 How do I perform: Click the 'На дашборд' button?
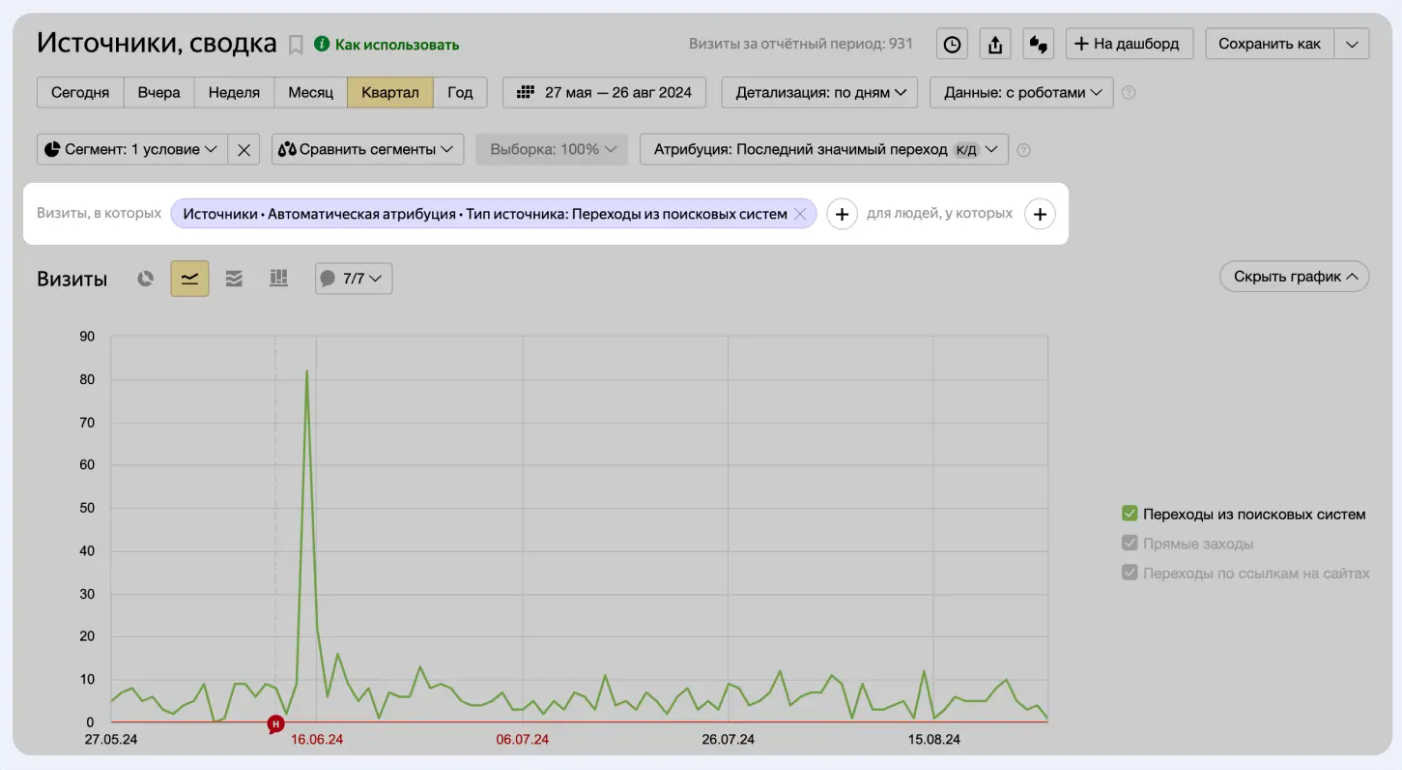click(1129, 44)
